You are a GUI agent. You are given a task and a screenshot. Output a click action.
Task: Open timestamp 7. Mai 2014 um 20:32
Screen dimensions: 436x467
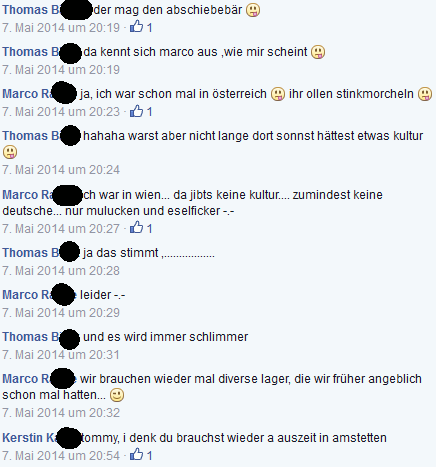tap(61, 413)
